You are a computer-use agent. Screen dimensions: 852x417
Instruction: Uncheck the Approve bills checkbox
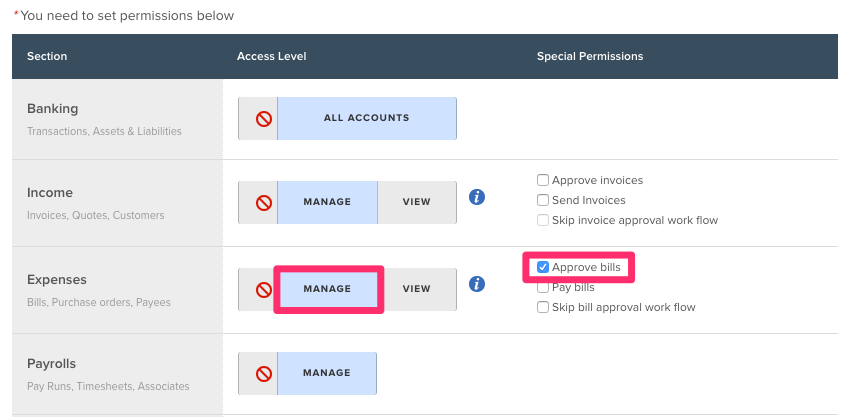542,267
